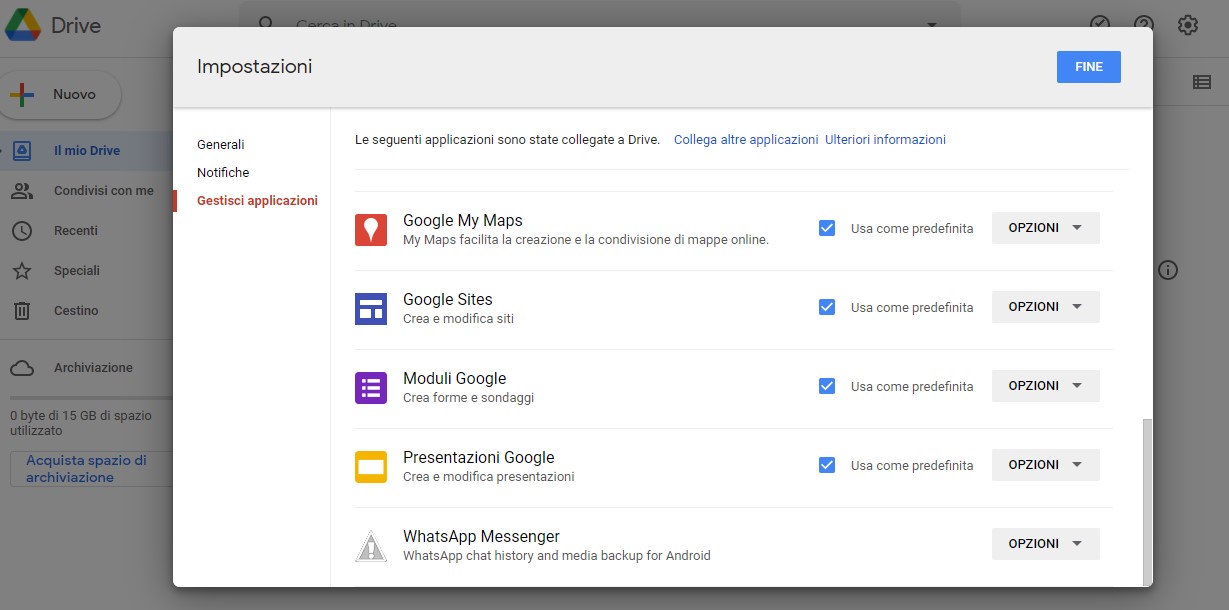This screenshot has width=1229, height=610.
Task: Click the Moduli Google purple icon
Action: 371,387
